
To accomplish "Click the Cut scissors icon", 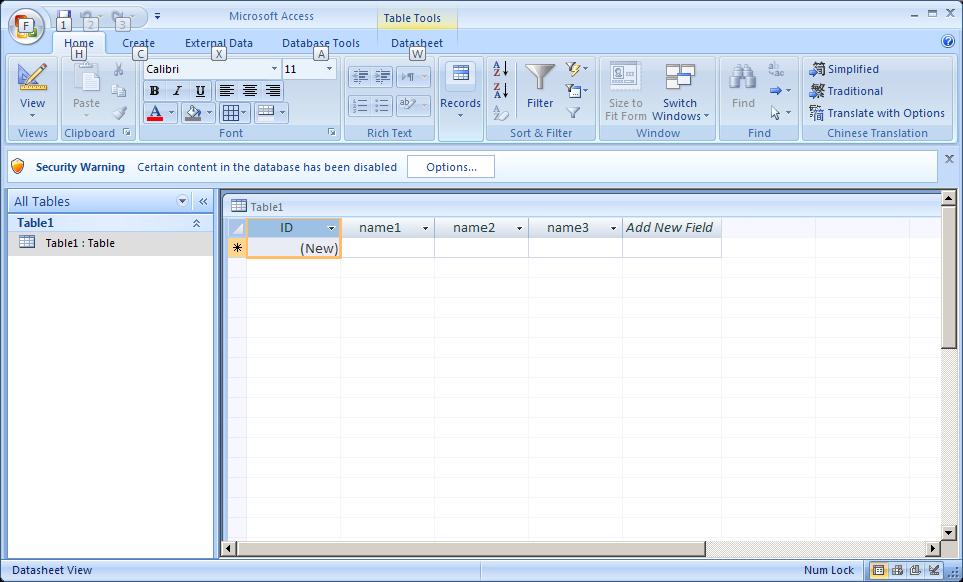I will click(x=119, y=69).
